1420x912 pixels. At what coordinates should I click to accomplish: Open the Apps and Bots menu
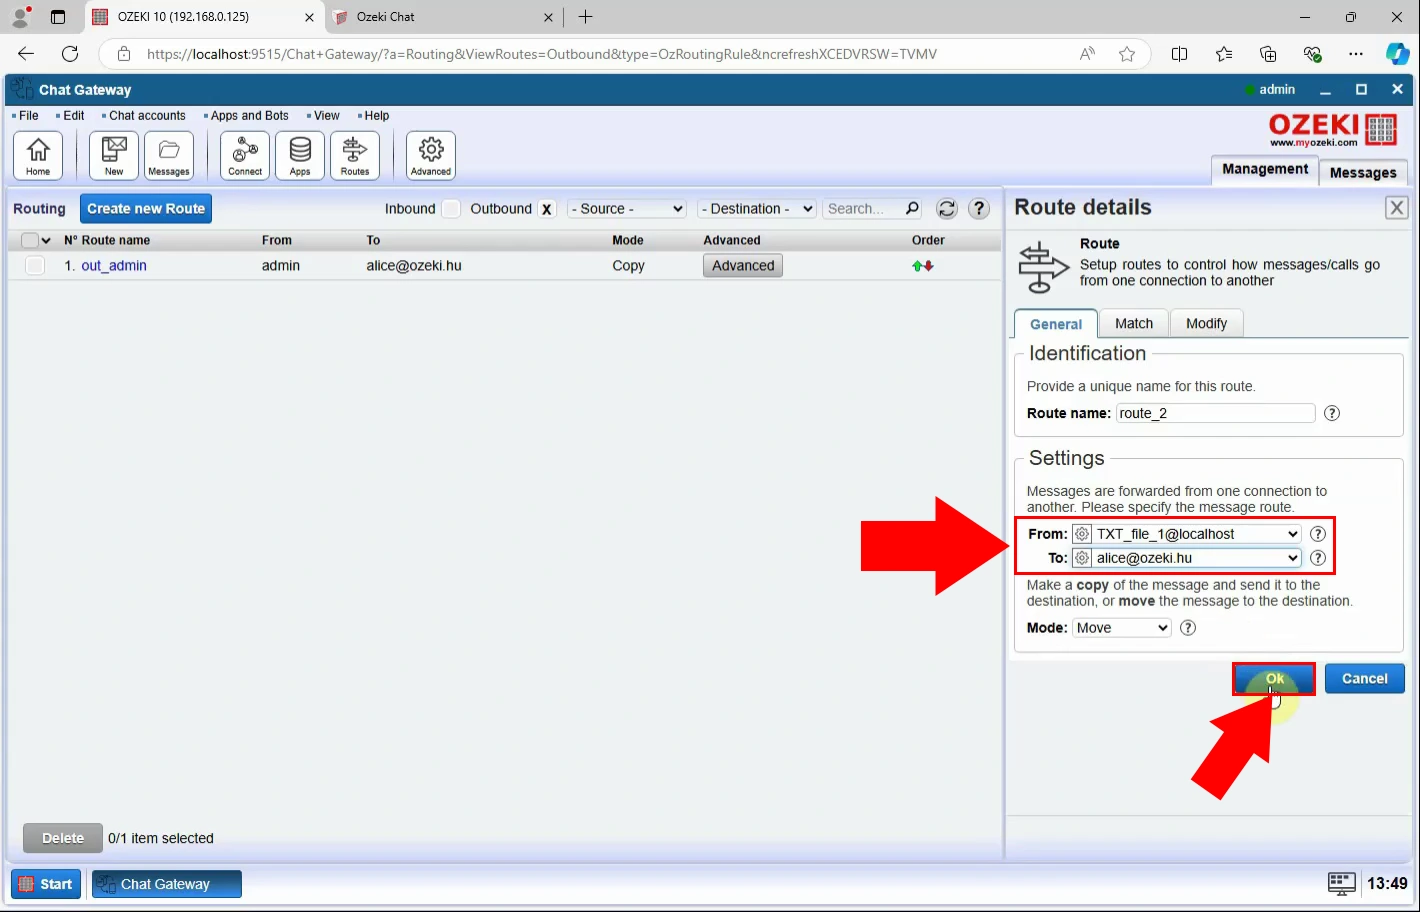point(248,116)
